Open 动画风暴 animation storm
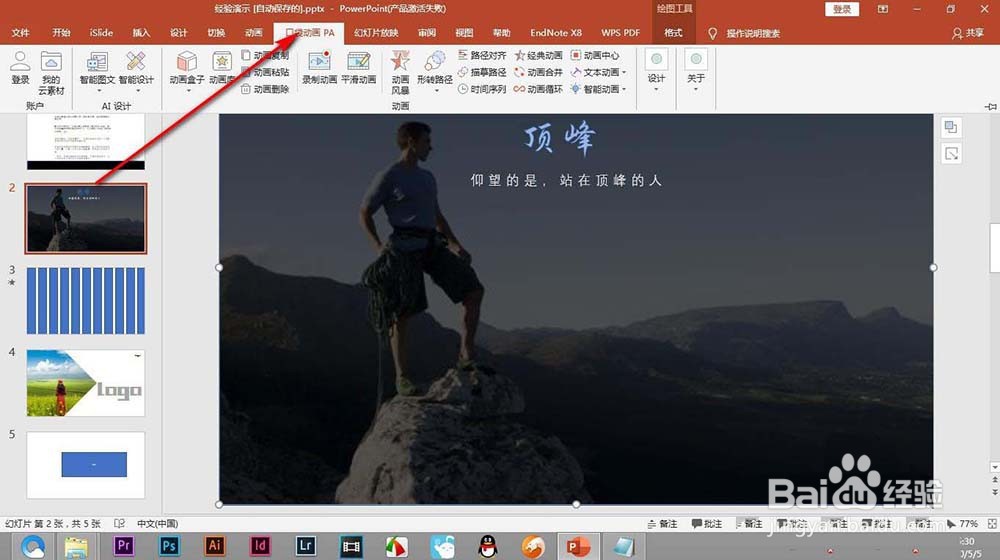 pyautogui.click(x=400, y=72)
